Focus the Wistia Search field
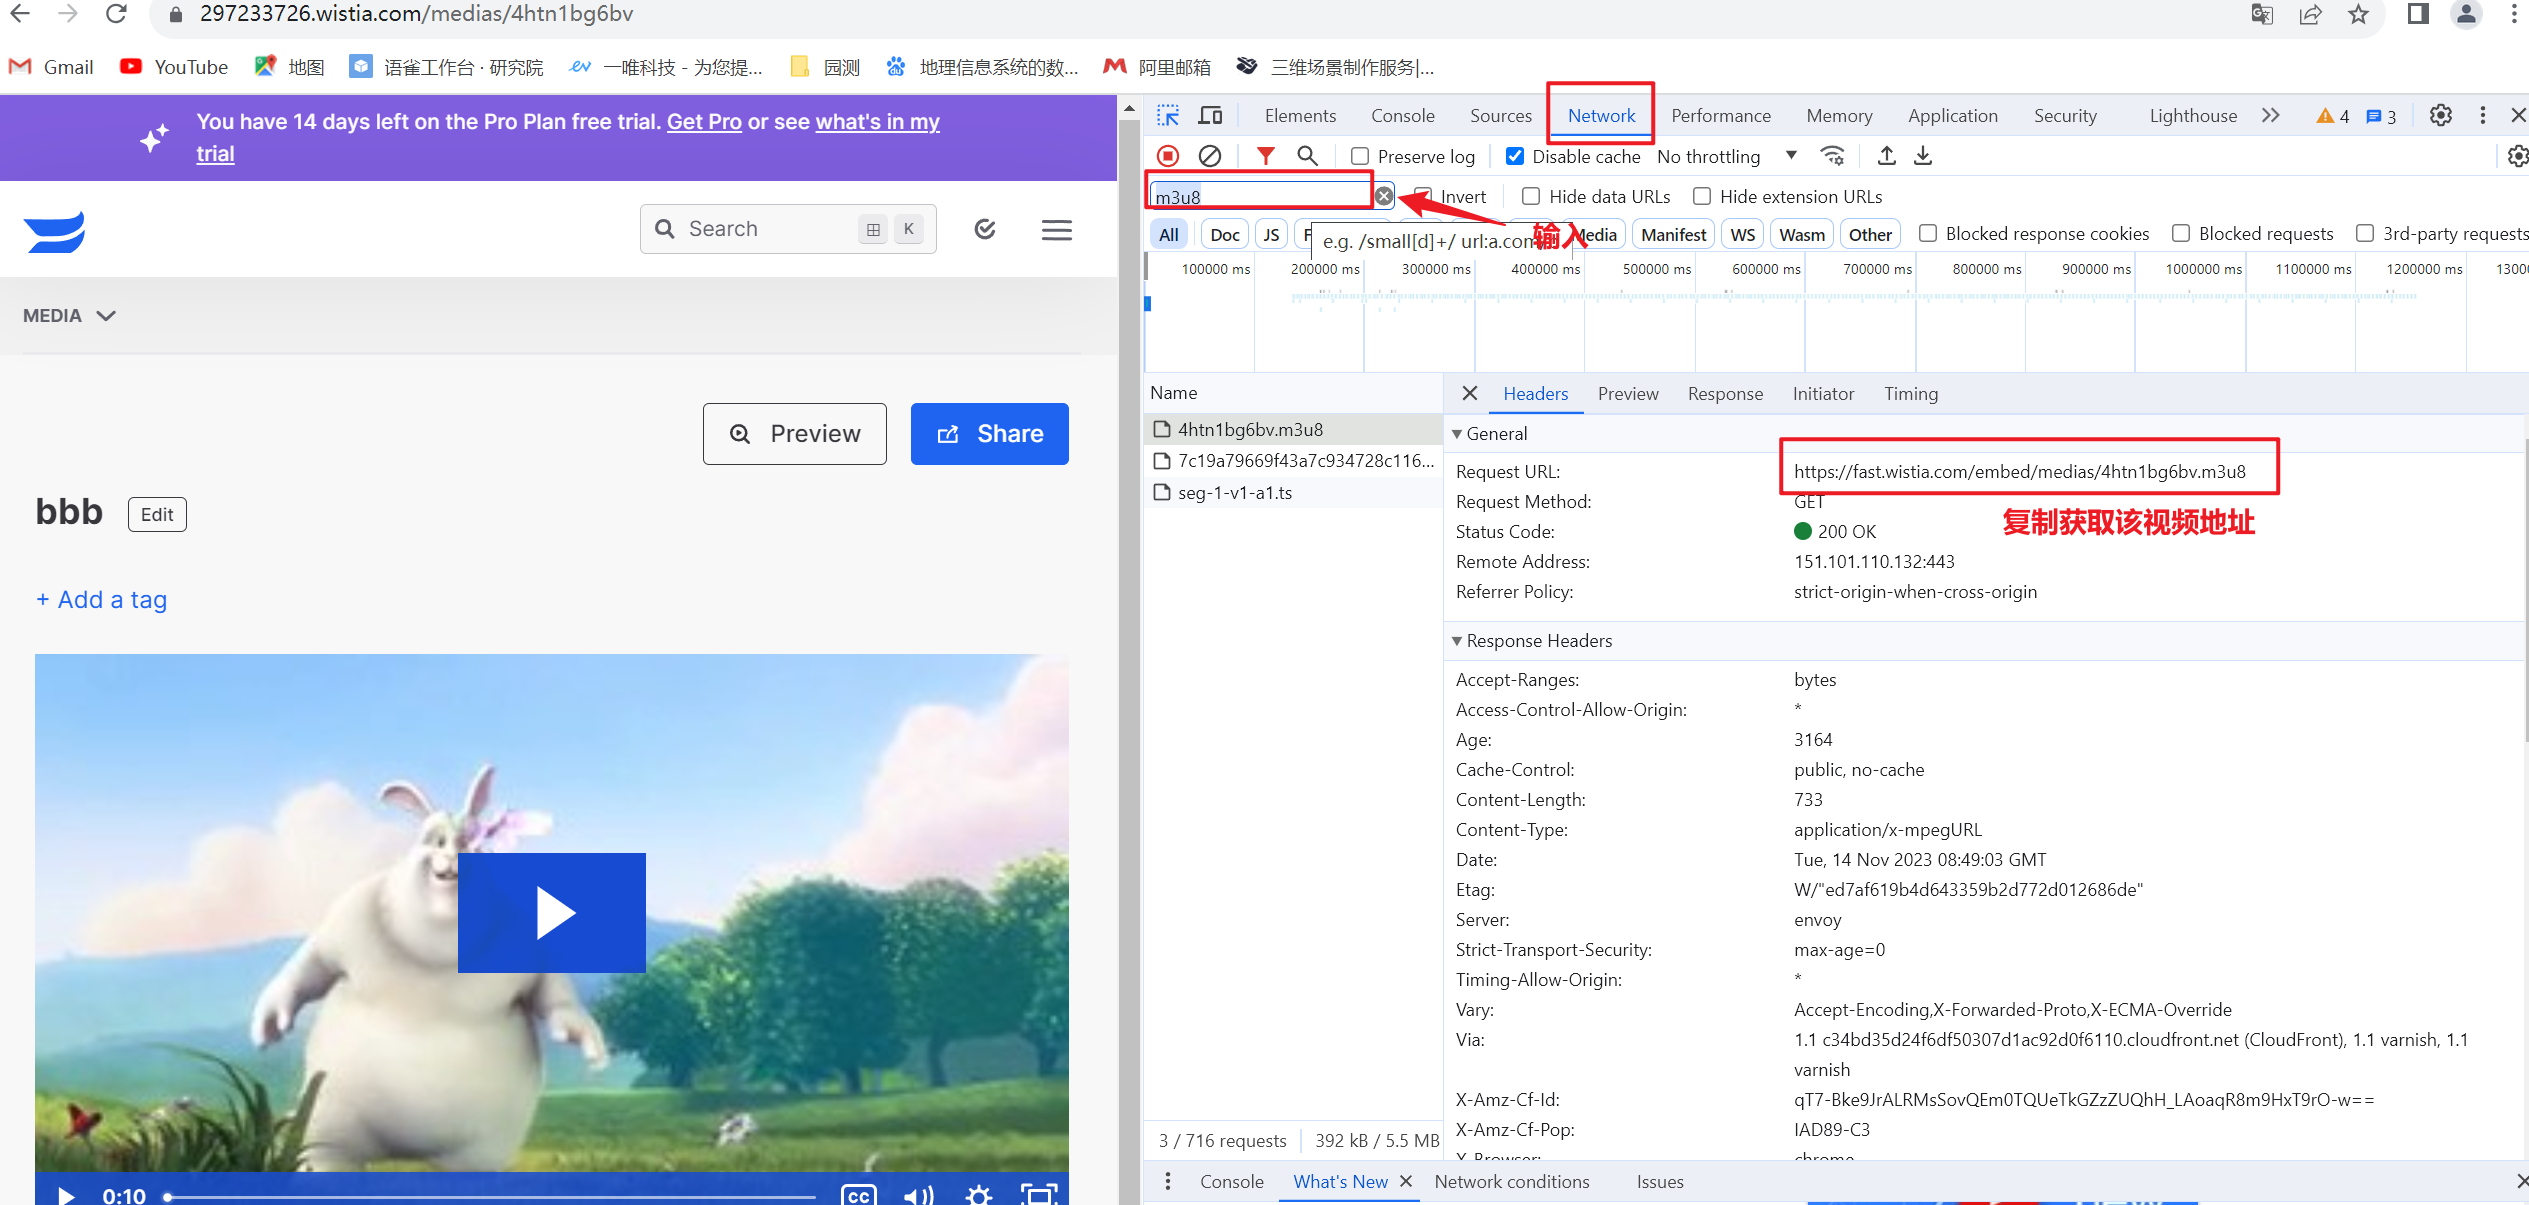The width and height of the screenshot is (2529, 1205). coord(788,229)
